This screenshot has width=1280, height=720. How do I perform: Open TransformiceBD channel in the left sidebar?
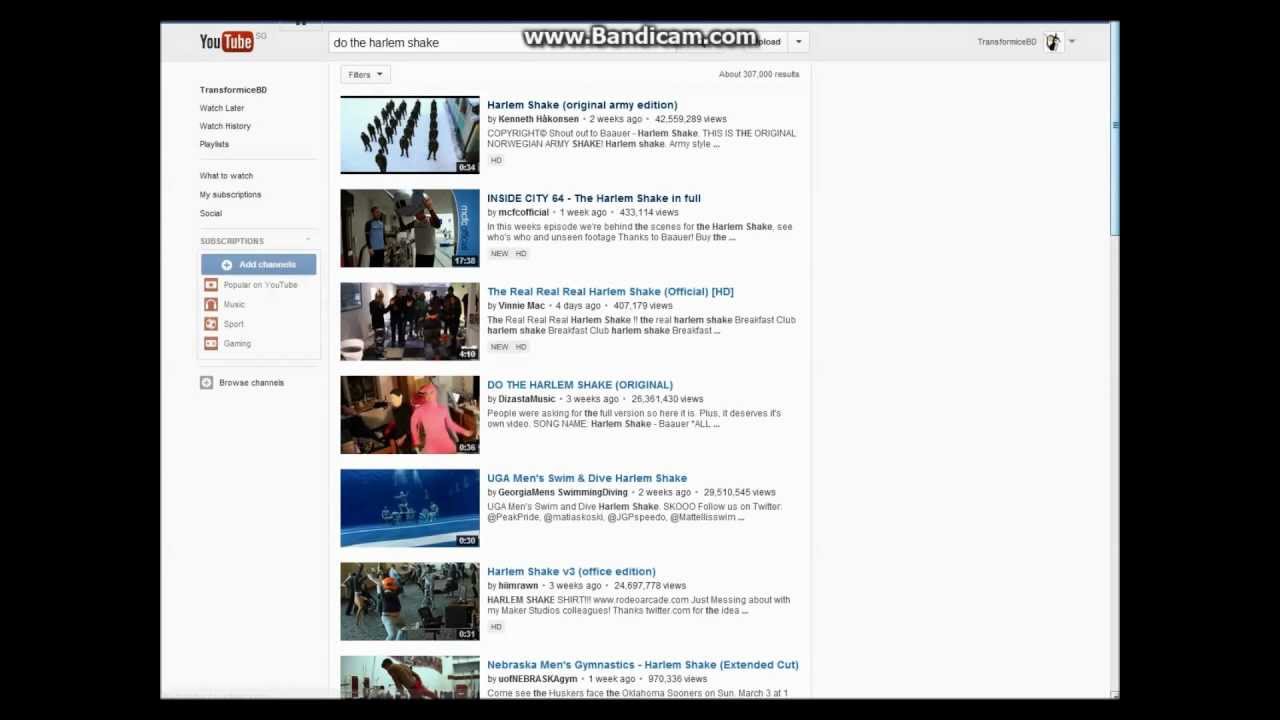(233, 90)
